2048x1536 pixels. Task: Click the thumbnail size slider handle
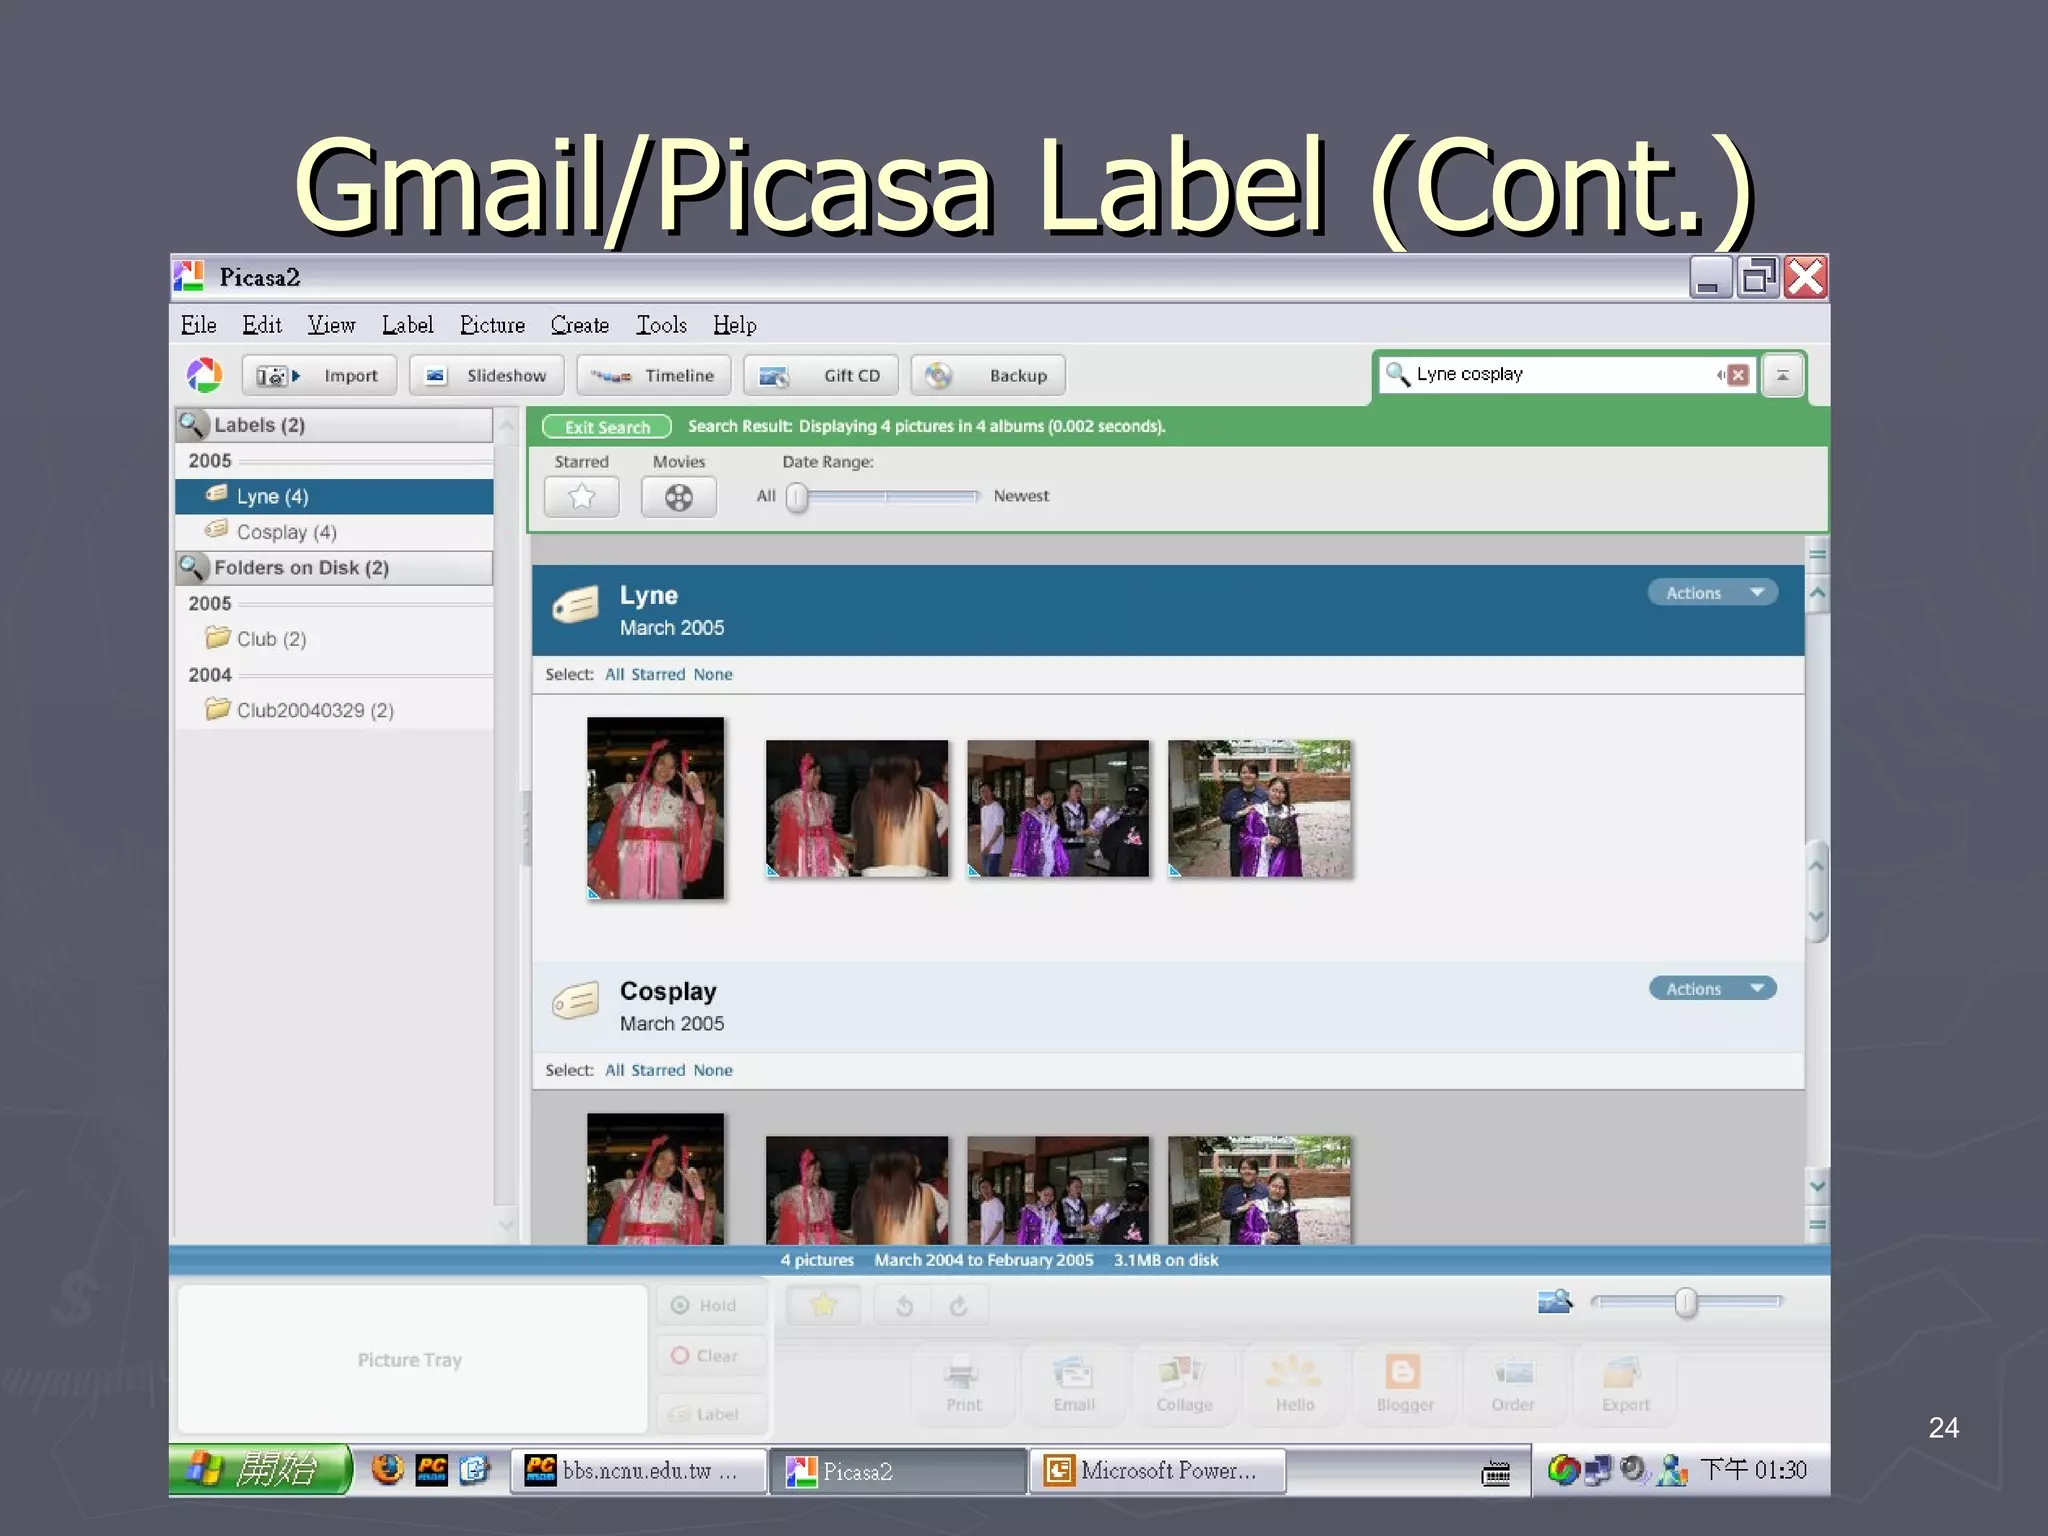coord(1686,1303)
